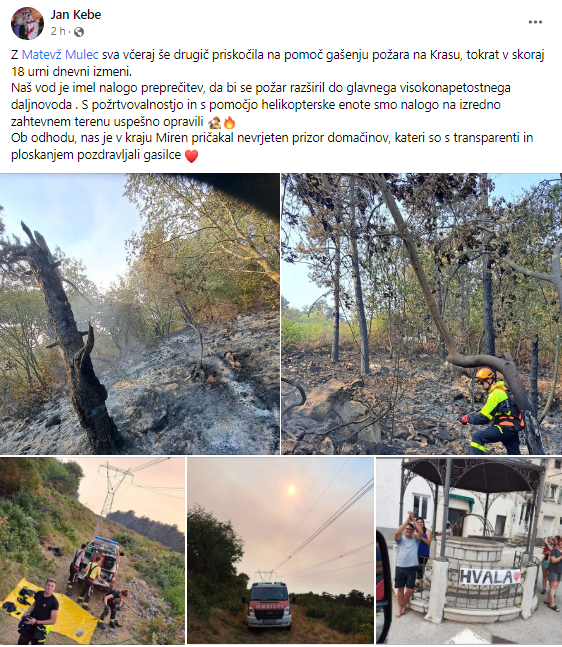562x647 pixels.
Task: Open the photo of the red Gasilci van
Action: pos(281,550)
